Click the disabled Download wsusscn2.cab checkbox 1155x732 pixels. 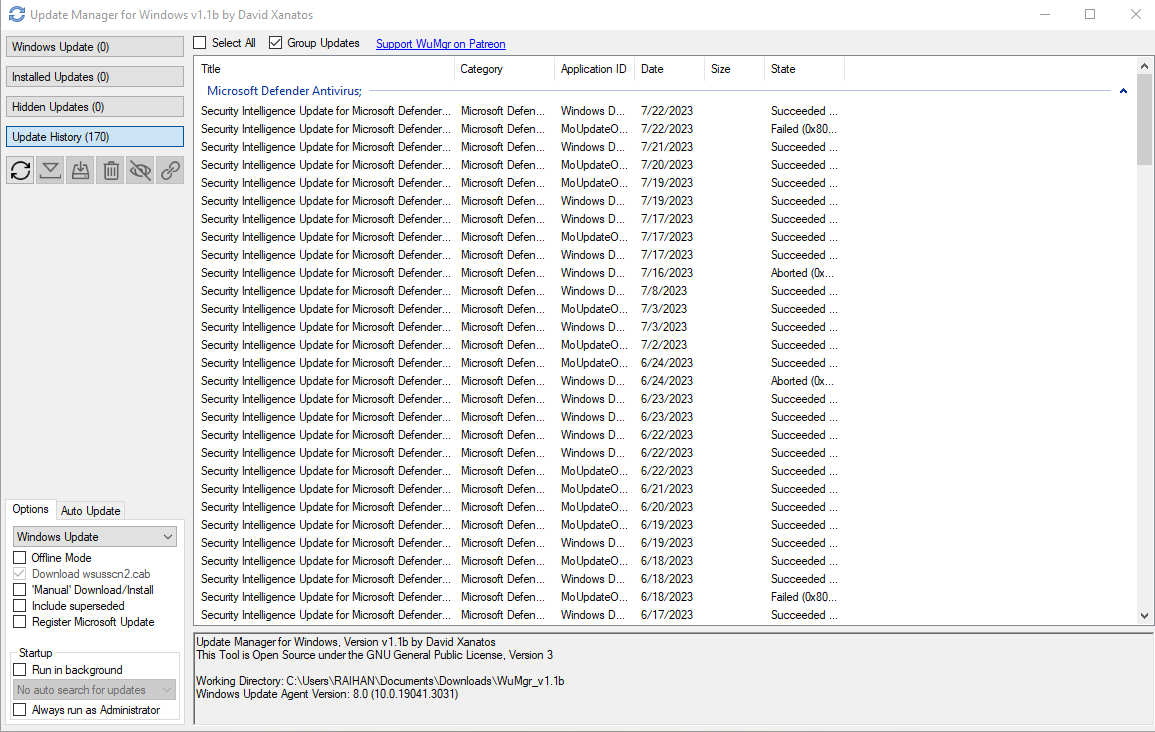20,574
